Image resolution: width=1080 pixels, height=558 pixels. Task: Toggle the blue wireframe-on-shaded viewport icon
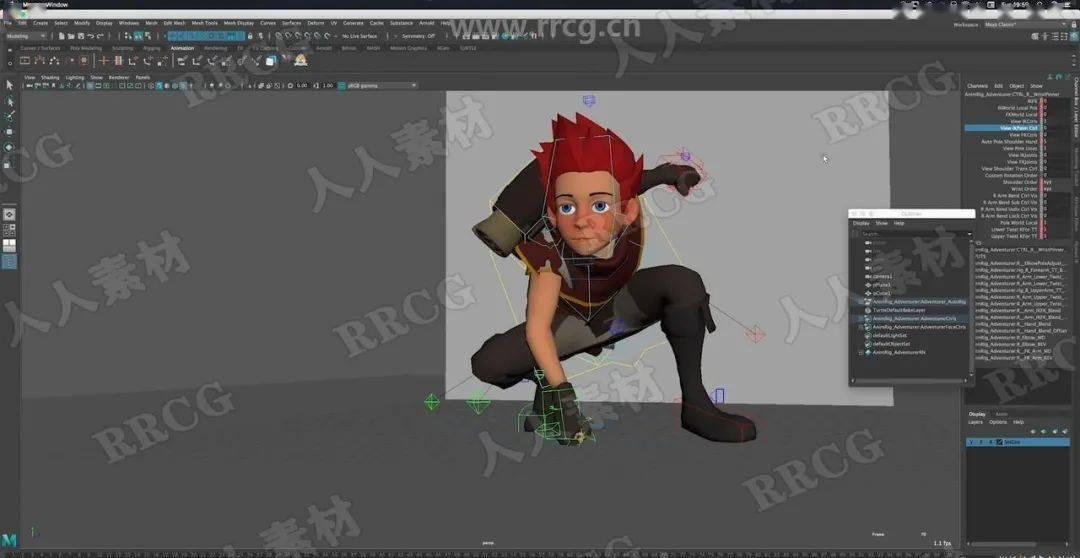tap(159, 85)
